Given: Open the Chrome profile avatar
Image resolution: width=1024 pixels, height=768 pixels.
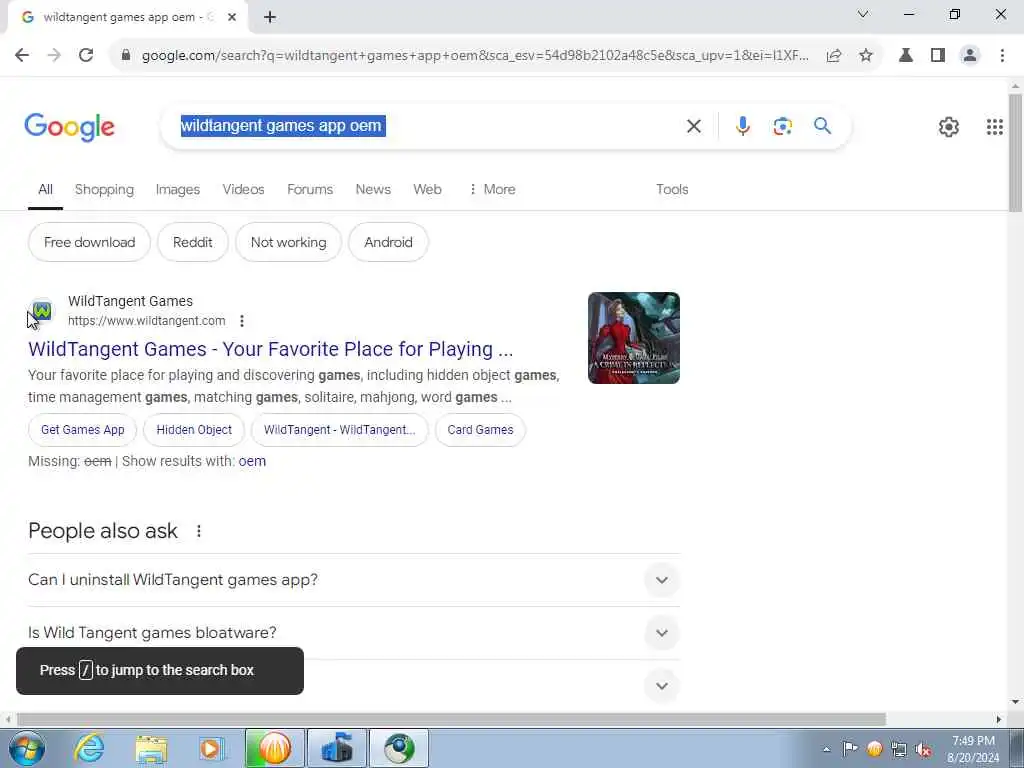Looking at the screenshot, I should coord(970,56).
